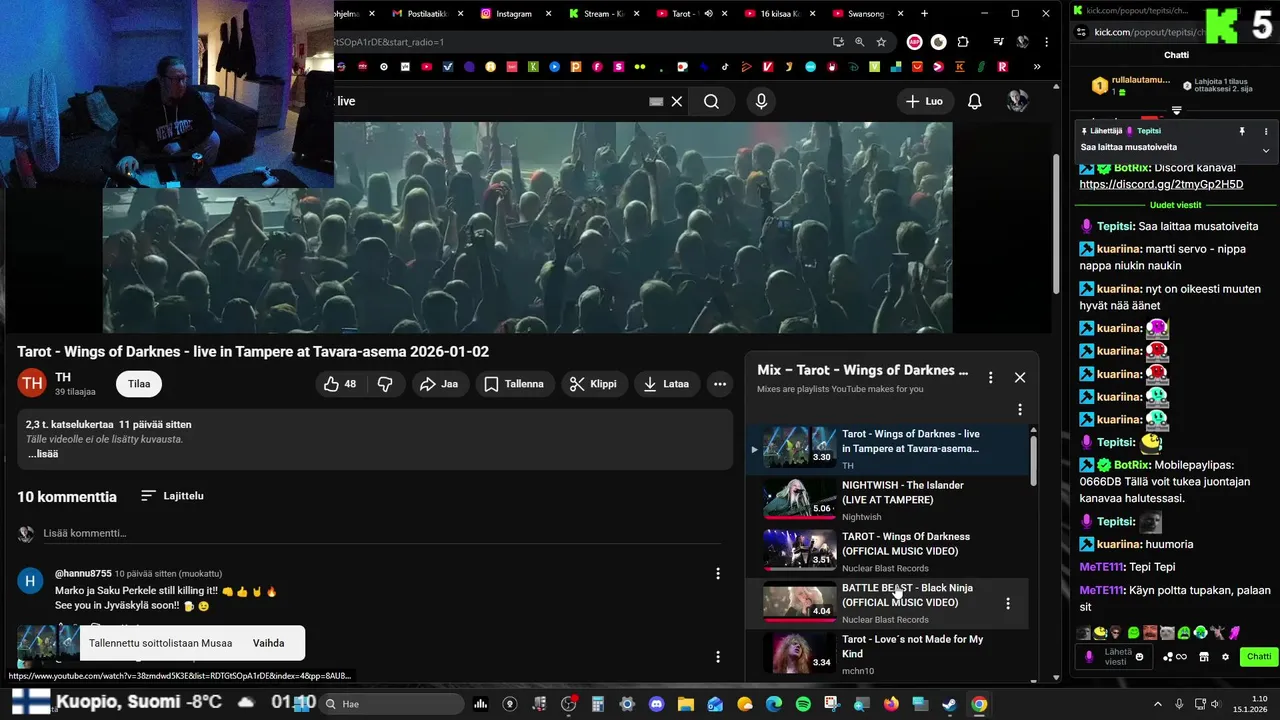The height and width of the screenshot is (720, 1280).
Task: Switch to the 16 kiisaa tab
Action: (x=778, y=14)
